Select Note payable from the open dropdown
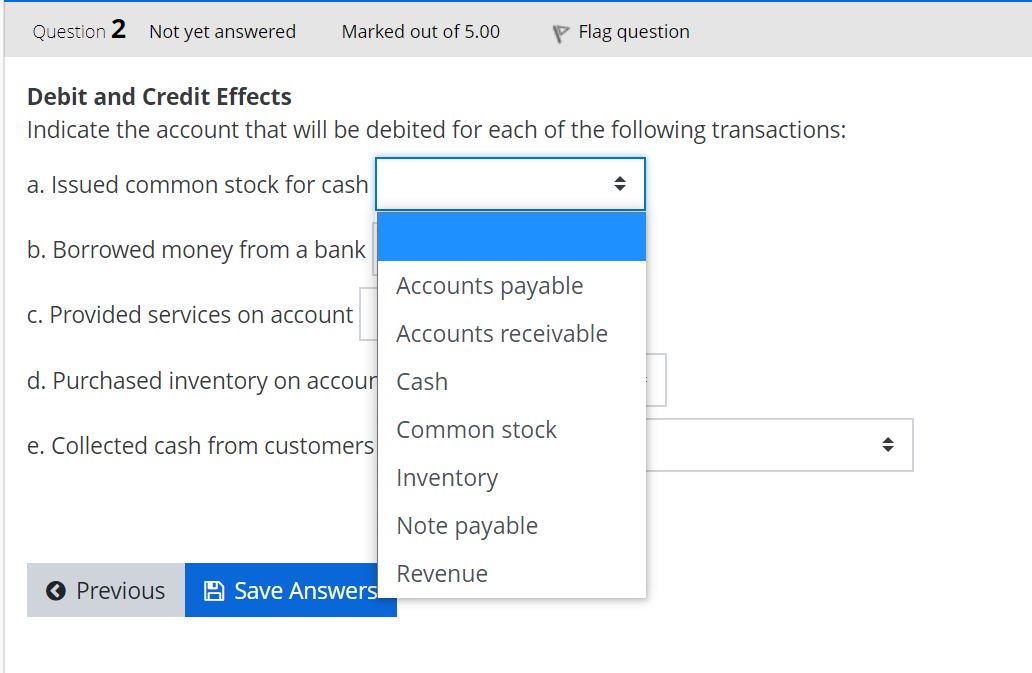This screenshot has height=673, width=1032. [x=467, y=525]
